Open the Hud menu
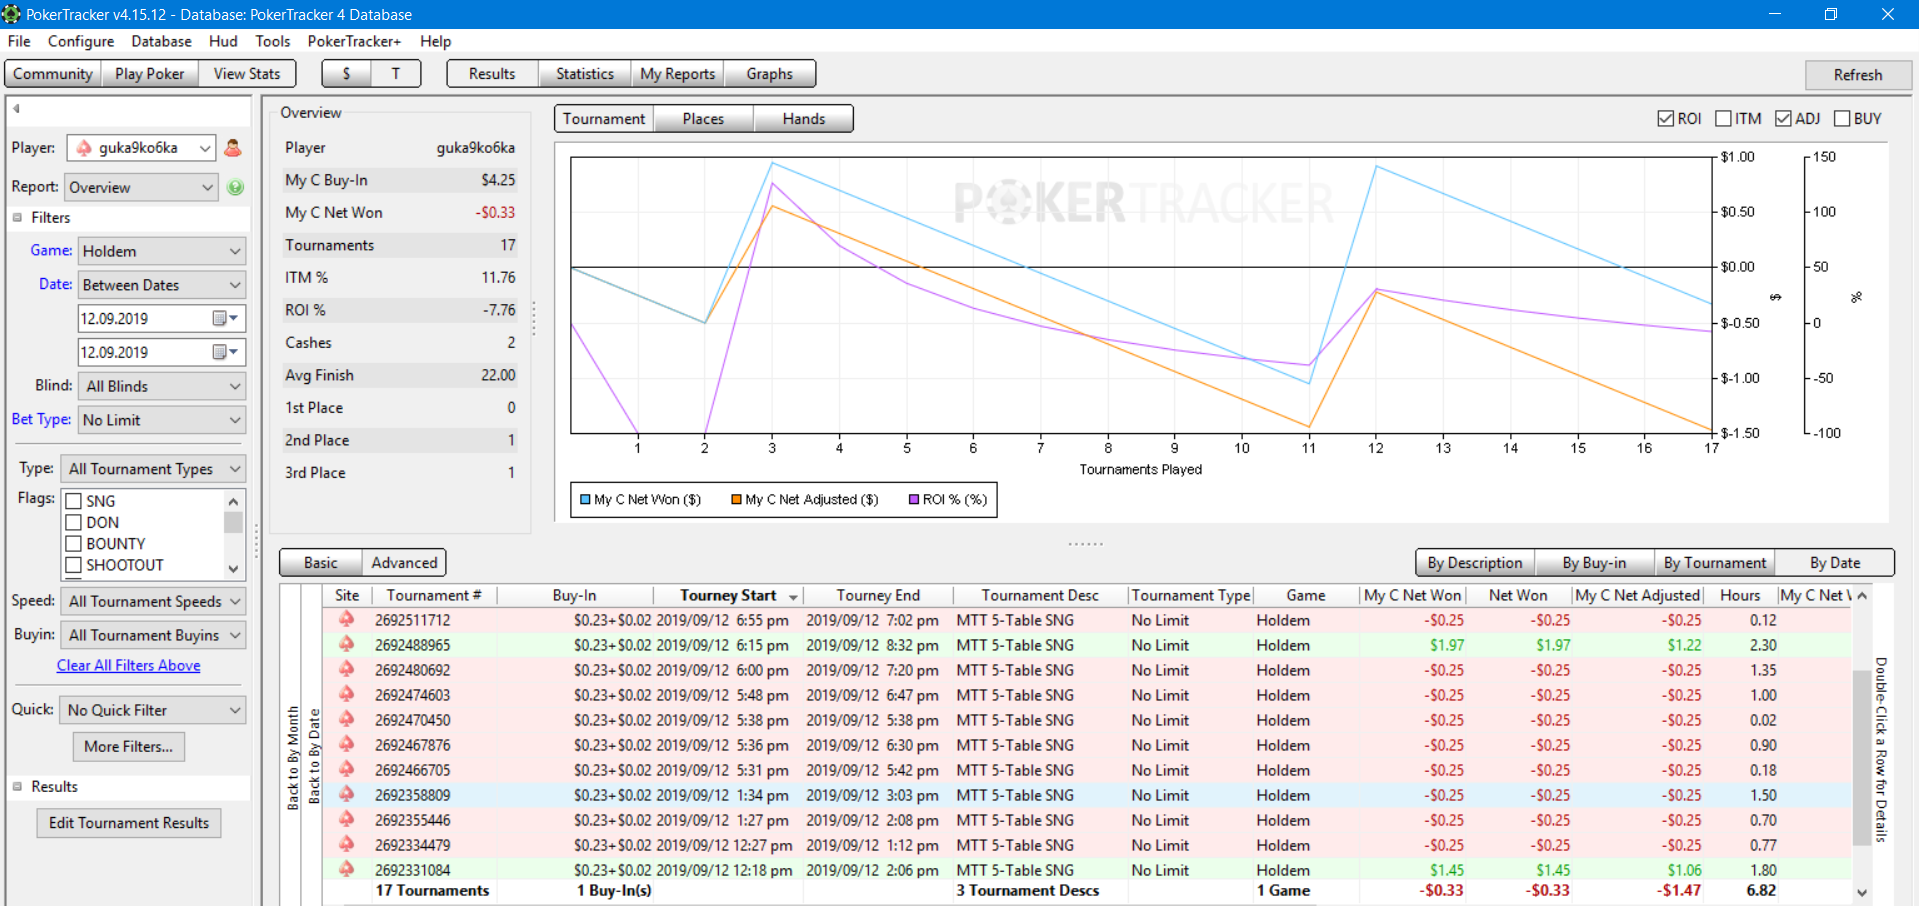 (223, 41)
